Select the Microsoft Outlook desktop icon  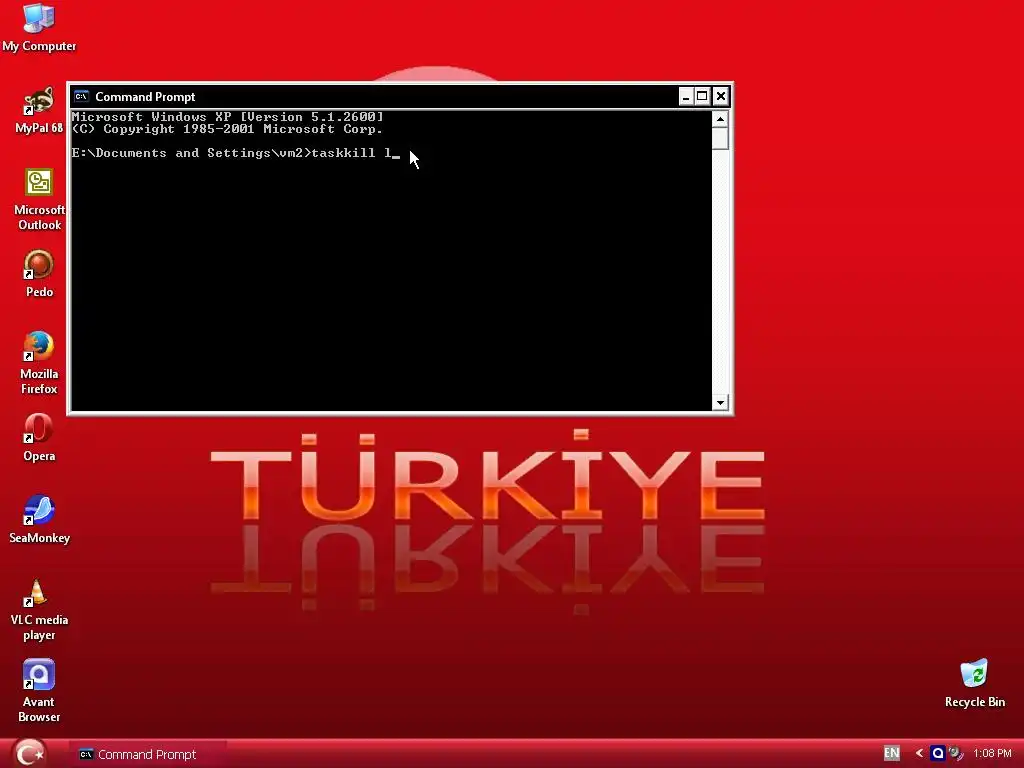[39, 199]
